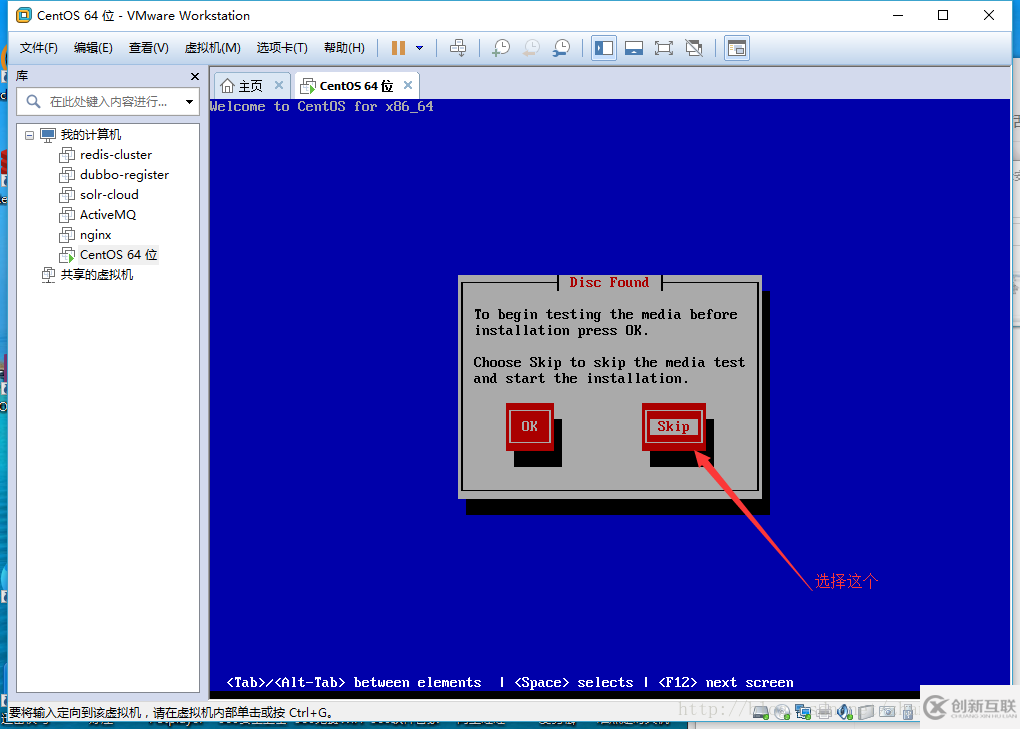Select the nginx virtual machine

pos(95,235)
